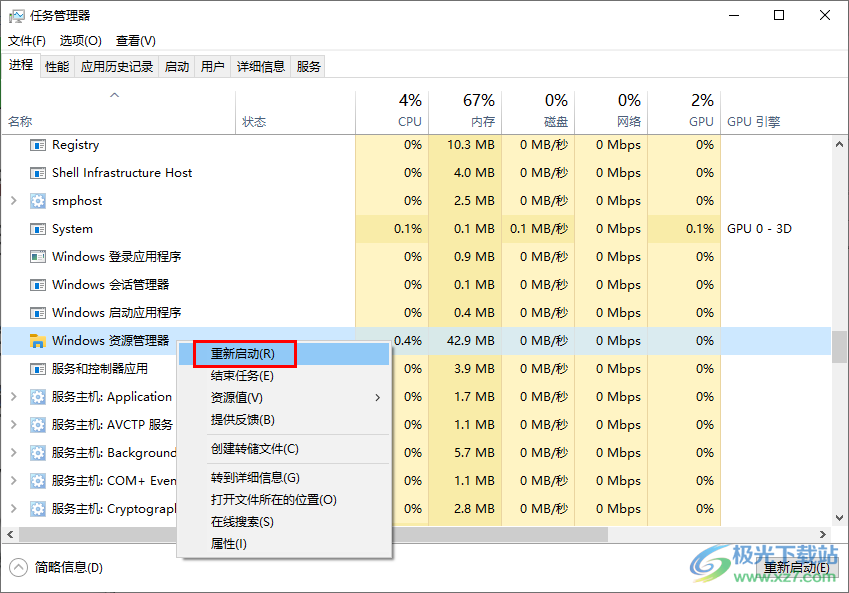Click the Task Manager title bar icon
This screenshot has width=849, height=593.
click(17, 16)
